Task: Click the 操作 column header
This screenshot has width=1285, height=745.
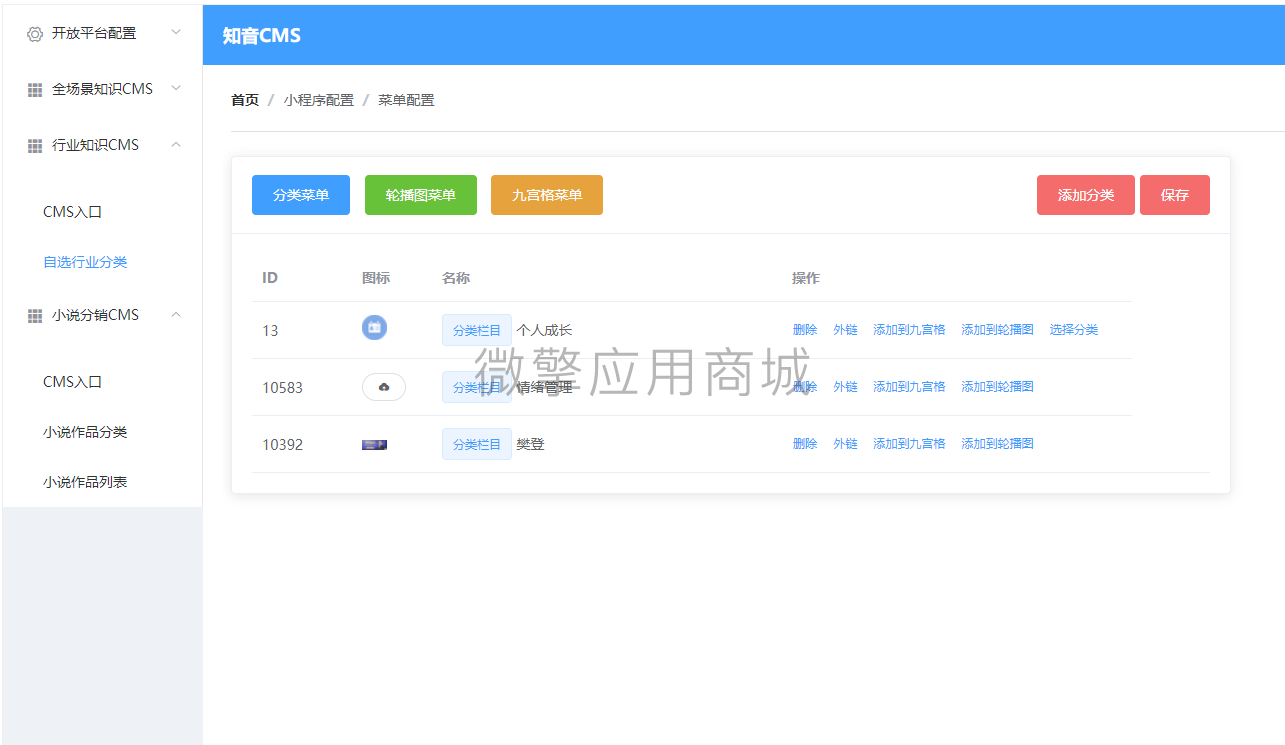Action: click(x=806, y=278)
